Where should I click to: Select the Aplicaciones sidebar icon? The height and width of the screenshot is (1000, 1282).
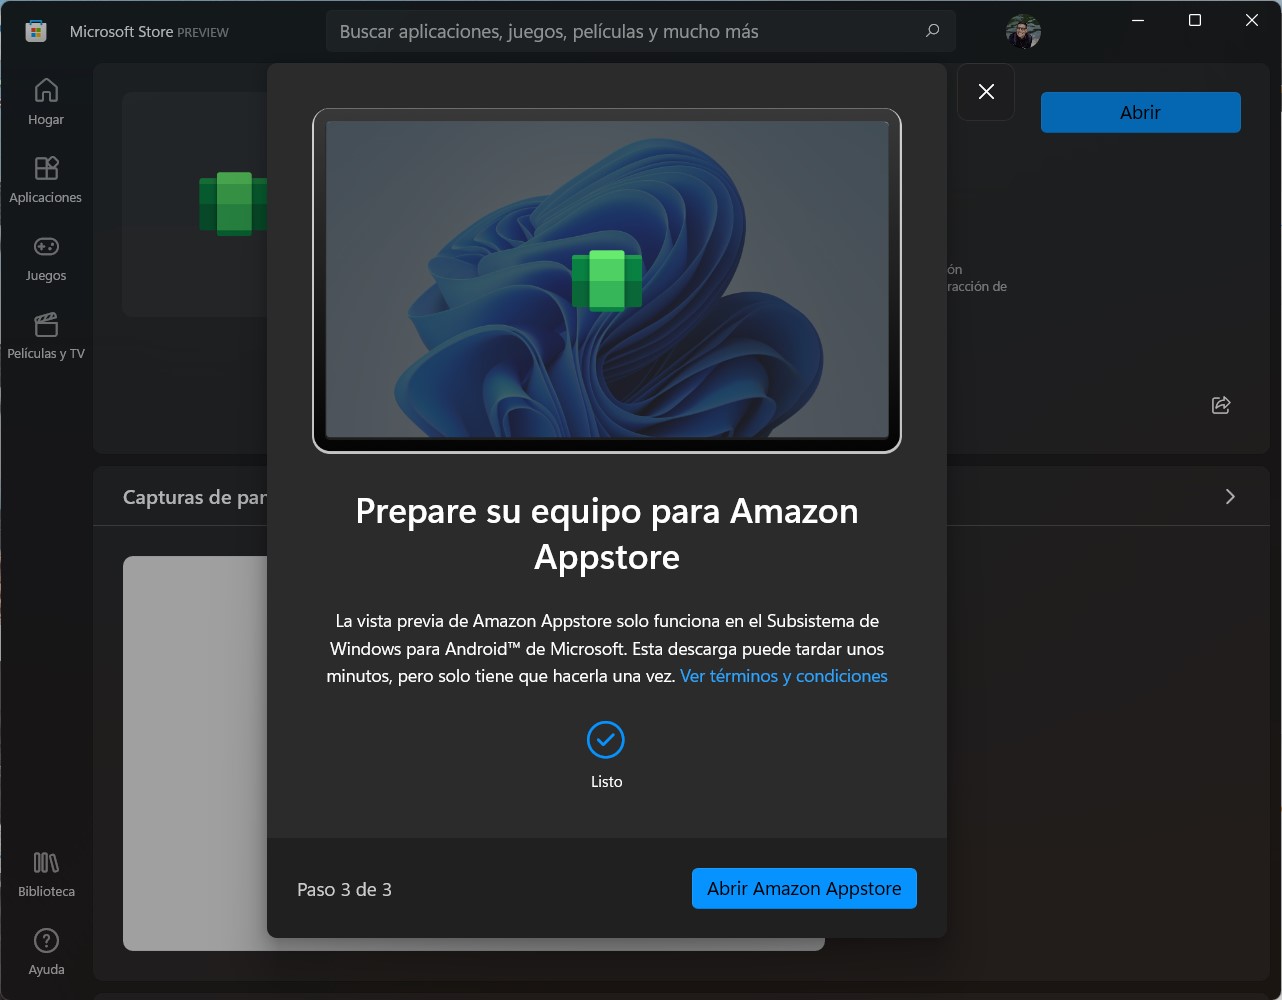(45, 180)
